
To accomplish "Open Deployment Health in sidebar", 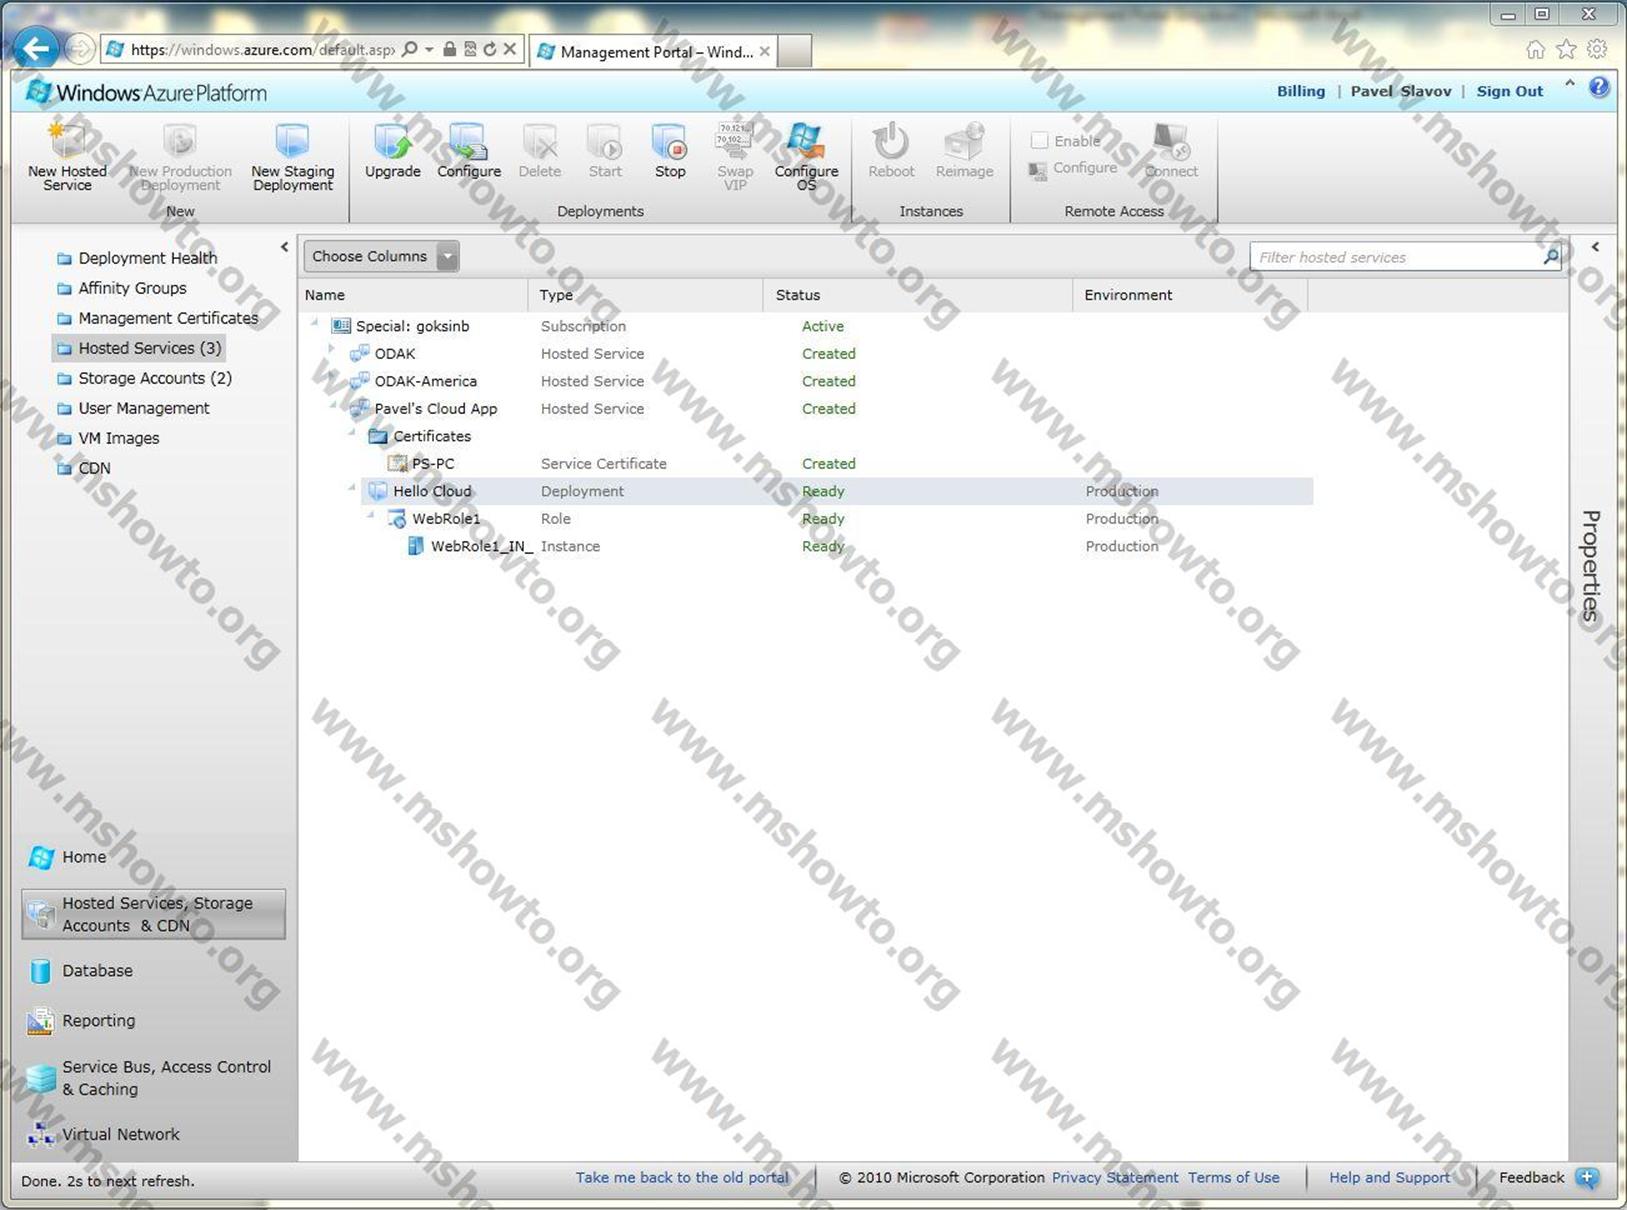I will pyautogui.click(x=136, y=258).
